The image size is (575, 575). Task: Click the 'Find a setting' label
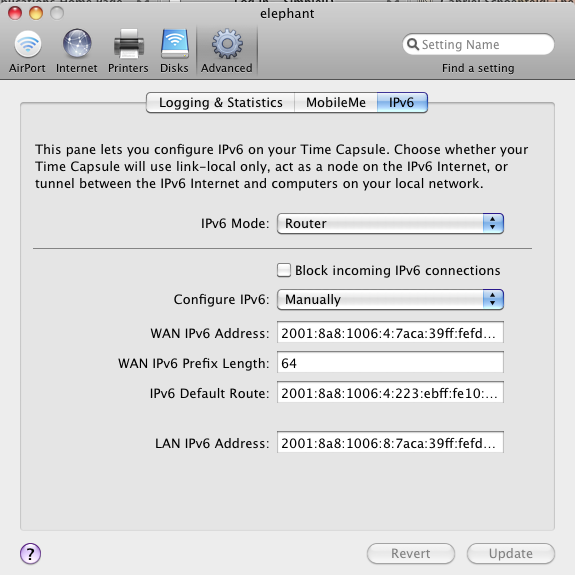coord(478,68)
